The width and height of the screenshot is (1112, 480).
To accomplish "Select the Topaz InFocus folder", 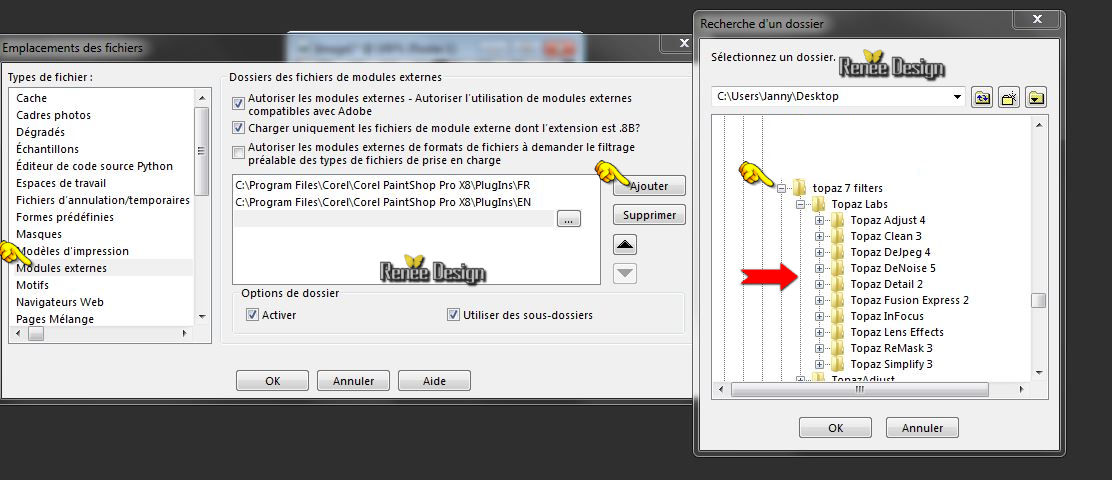I will (x=886, y=316).
